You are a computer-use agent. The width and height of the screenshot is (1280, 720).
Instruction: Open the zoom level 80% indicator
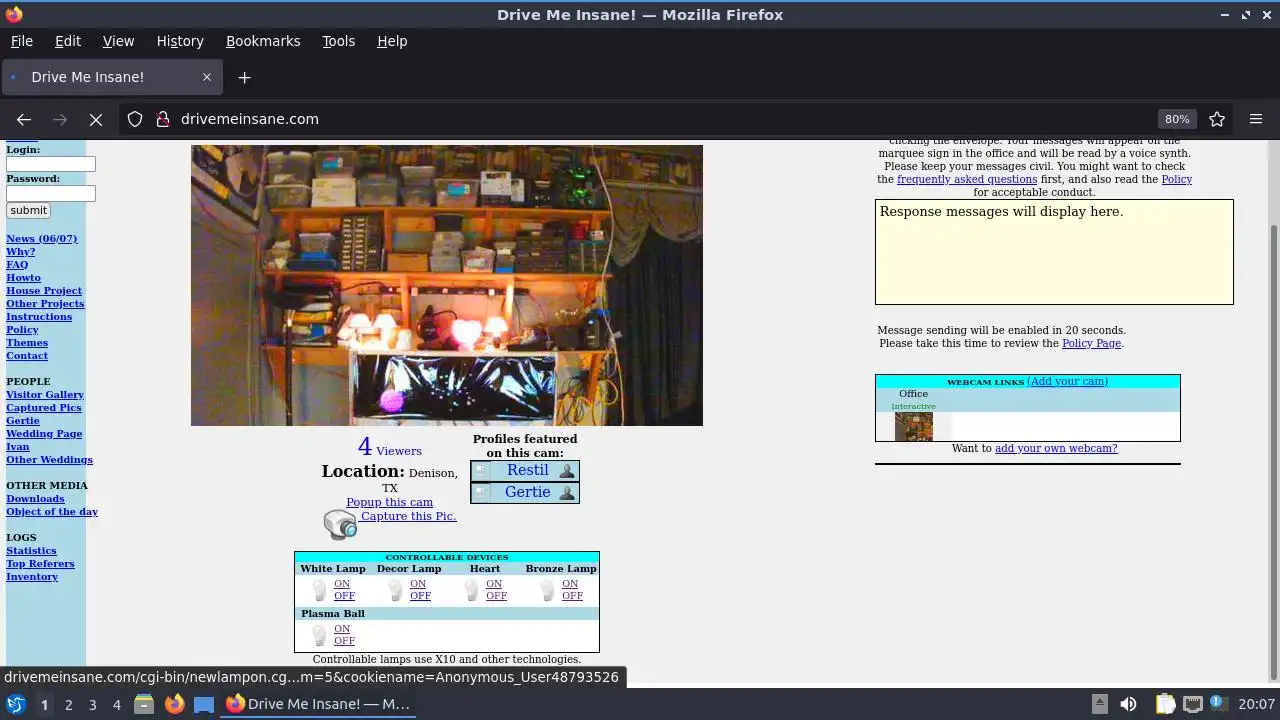[1177, 119]
